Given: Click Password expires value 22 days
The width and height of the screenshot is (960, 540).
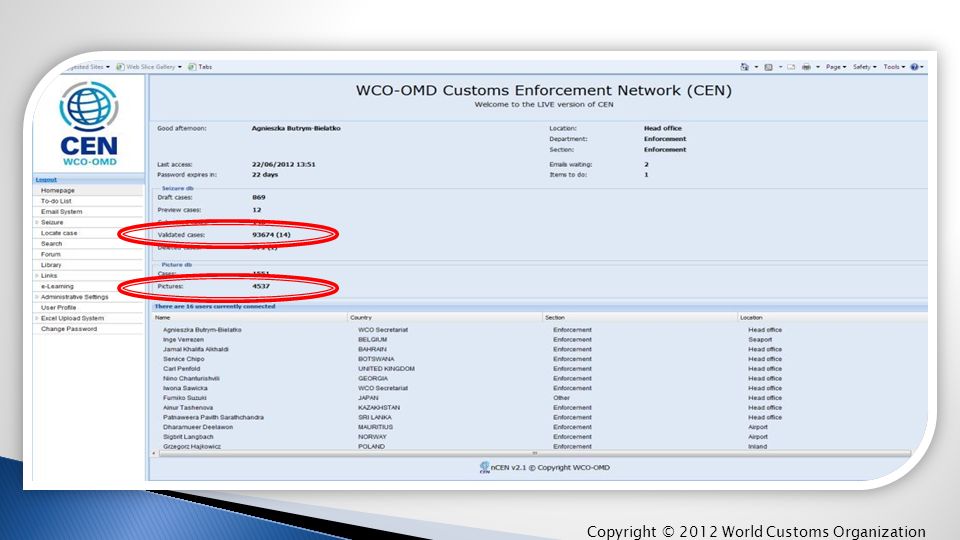Looking at the screenshot, I should (264, 175).
